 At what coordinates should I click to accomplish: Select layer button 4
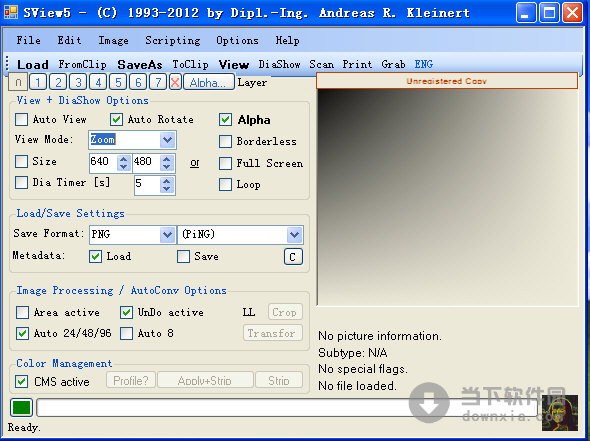pos(98,82)
